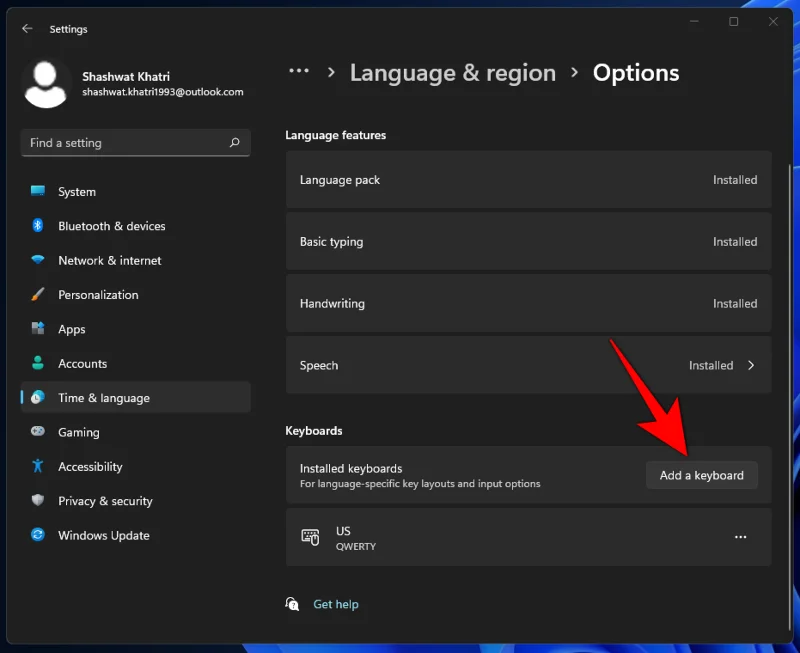
Task: Click the Find a setting search box
Action: pos(135,142)
